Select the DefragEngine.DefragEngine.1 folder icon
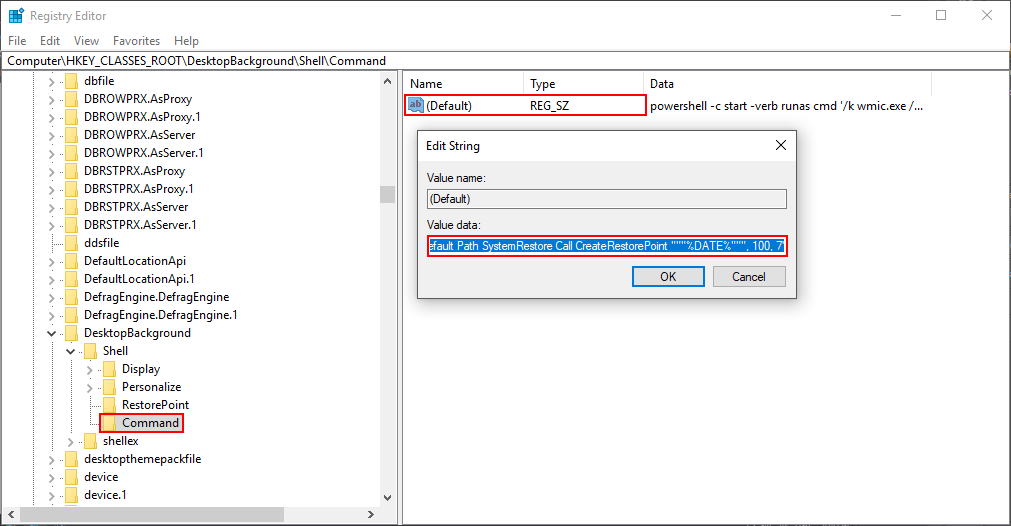Image resolution: width=1011 pixels, height=526 pixels. (x=72, y=315)
